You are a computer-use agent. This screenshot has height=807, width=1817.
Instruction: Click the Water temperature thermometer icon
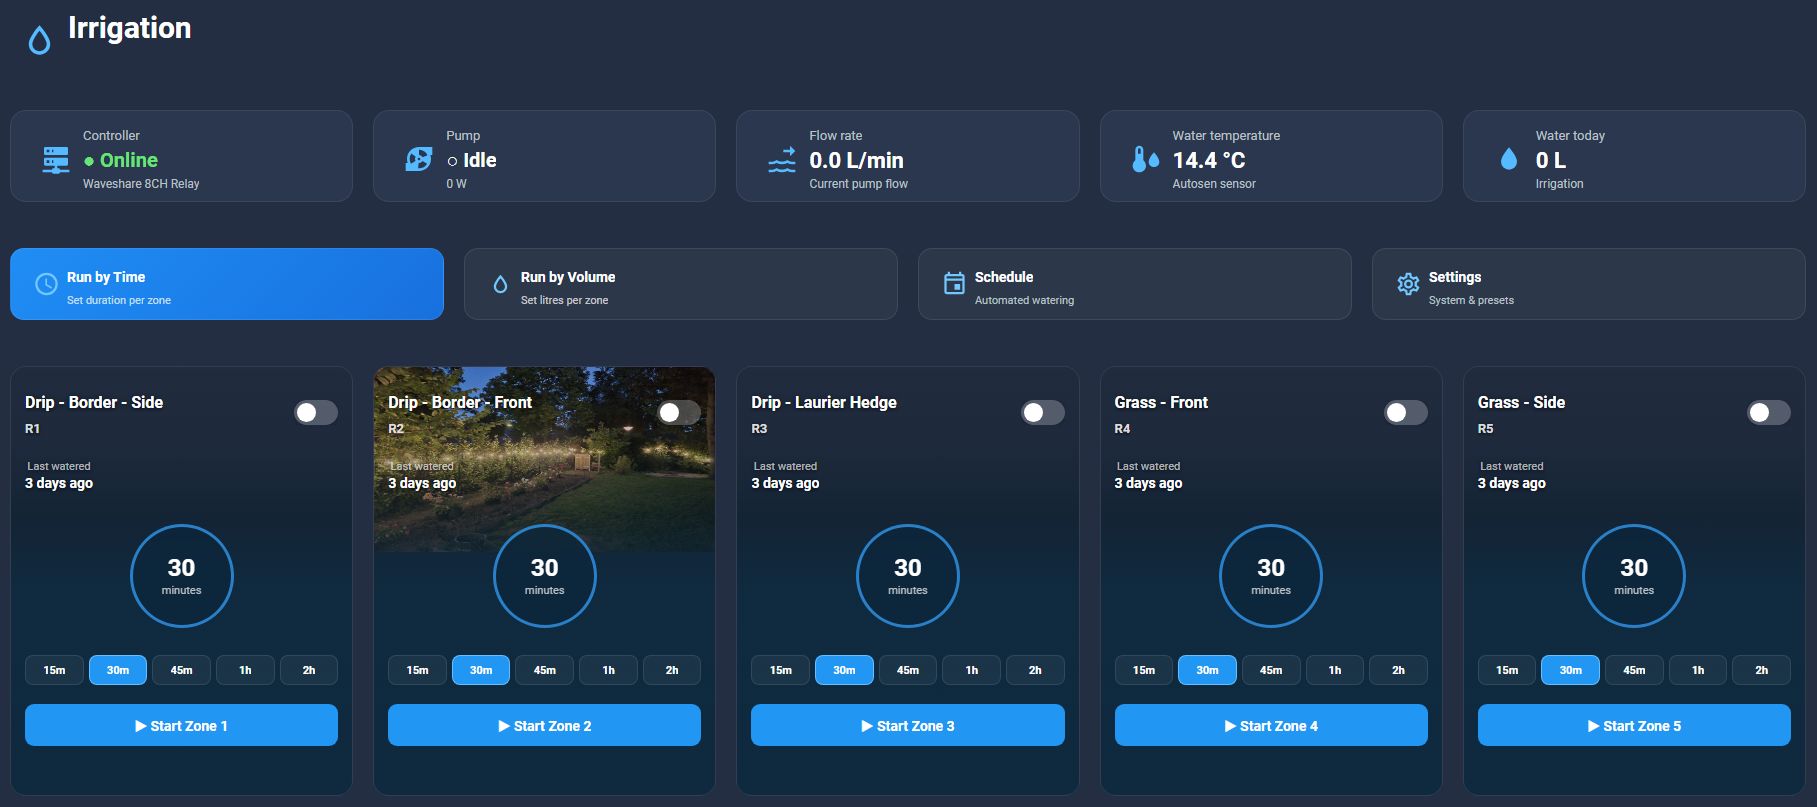pos(1145,159)
